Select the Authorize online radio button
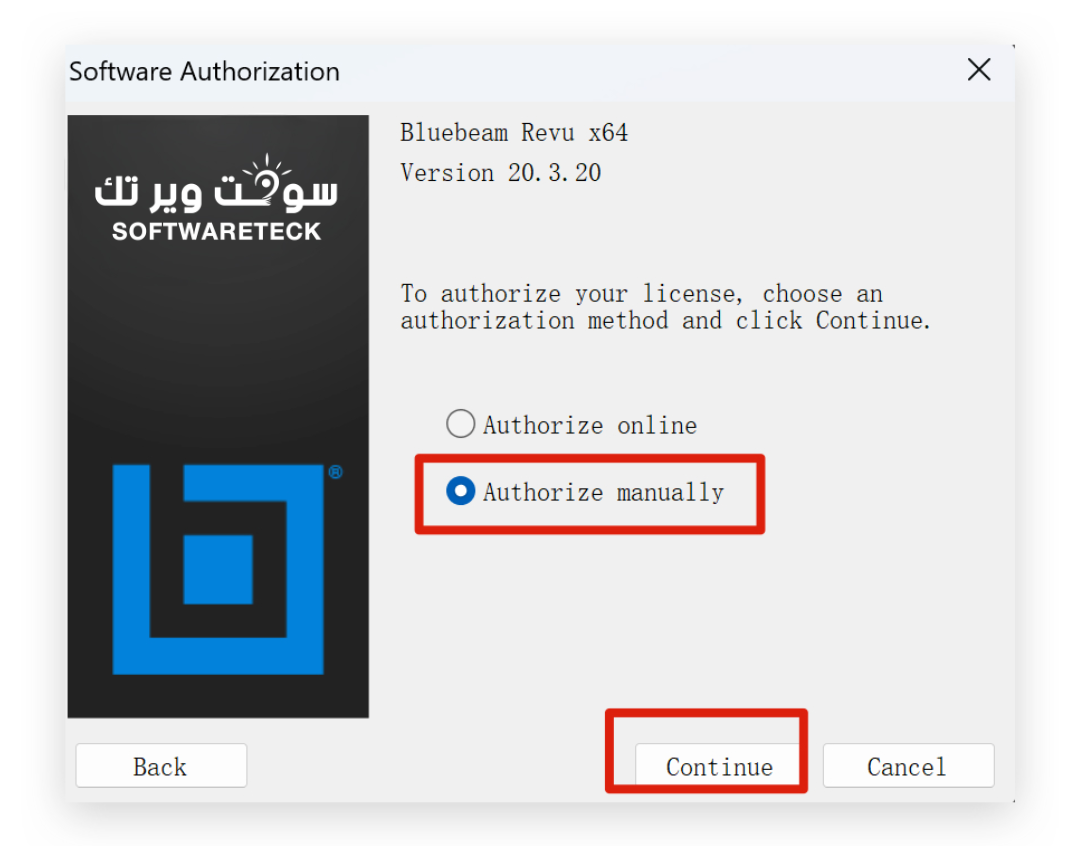Viewport: 1080px width, 846px height. [460, 424]
